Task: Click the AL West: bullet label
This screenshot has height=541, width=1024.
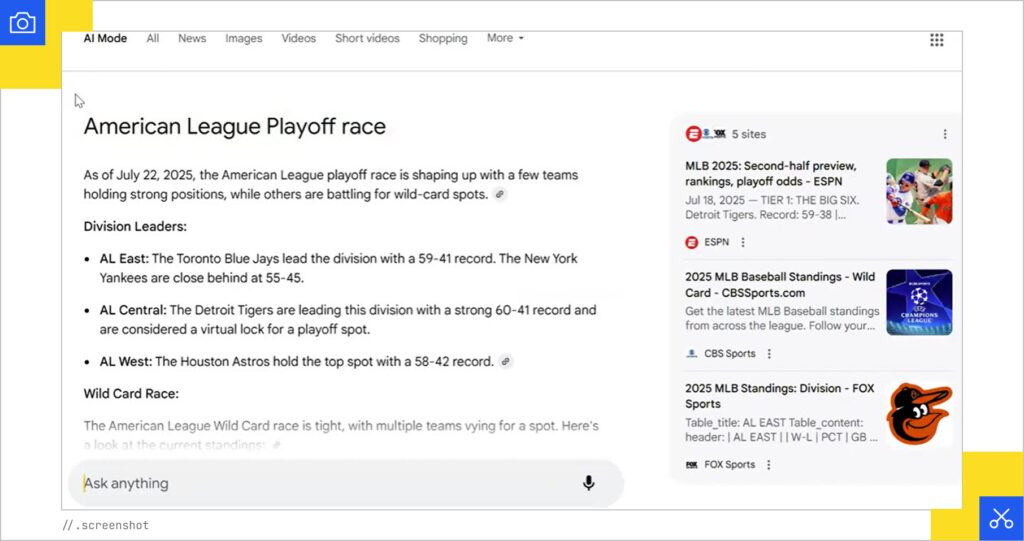Action: 126,361
